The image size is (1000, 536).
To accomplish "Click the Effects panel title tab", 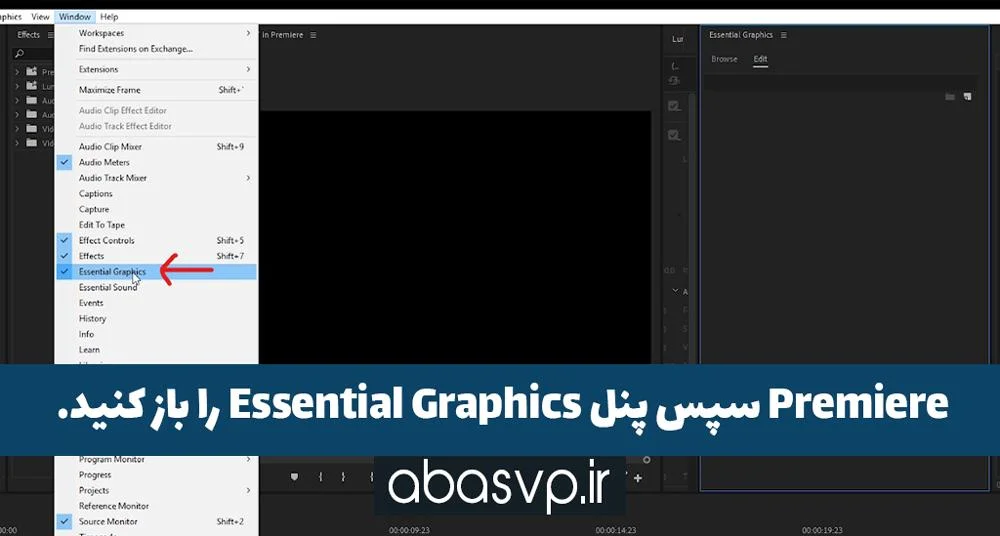I will [29, 35].
